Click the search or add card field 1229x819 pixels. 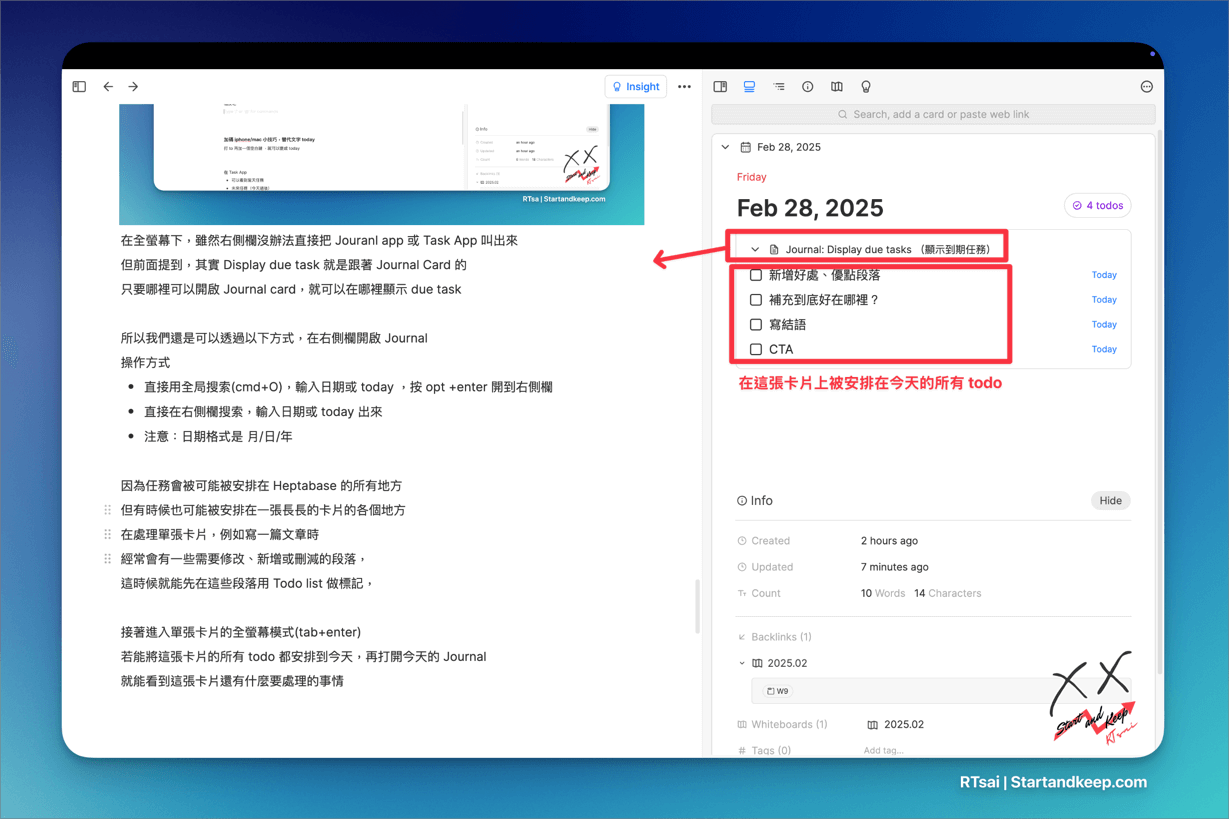coord(933,115)
